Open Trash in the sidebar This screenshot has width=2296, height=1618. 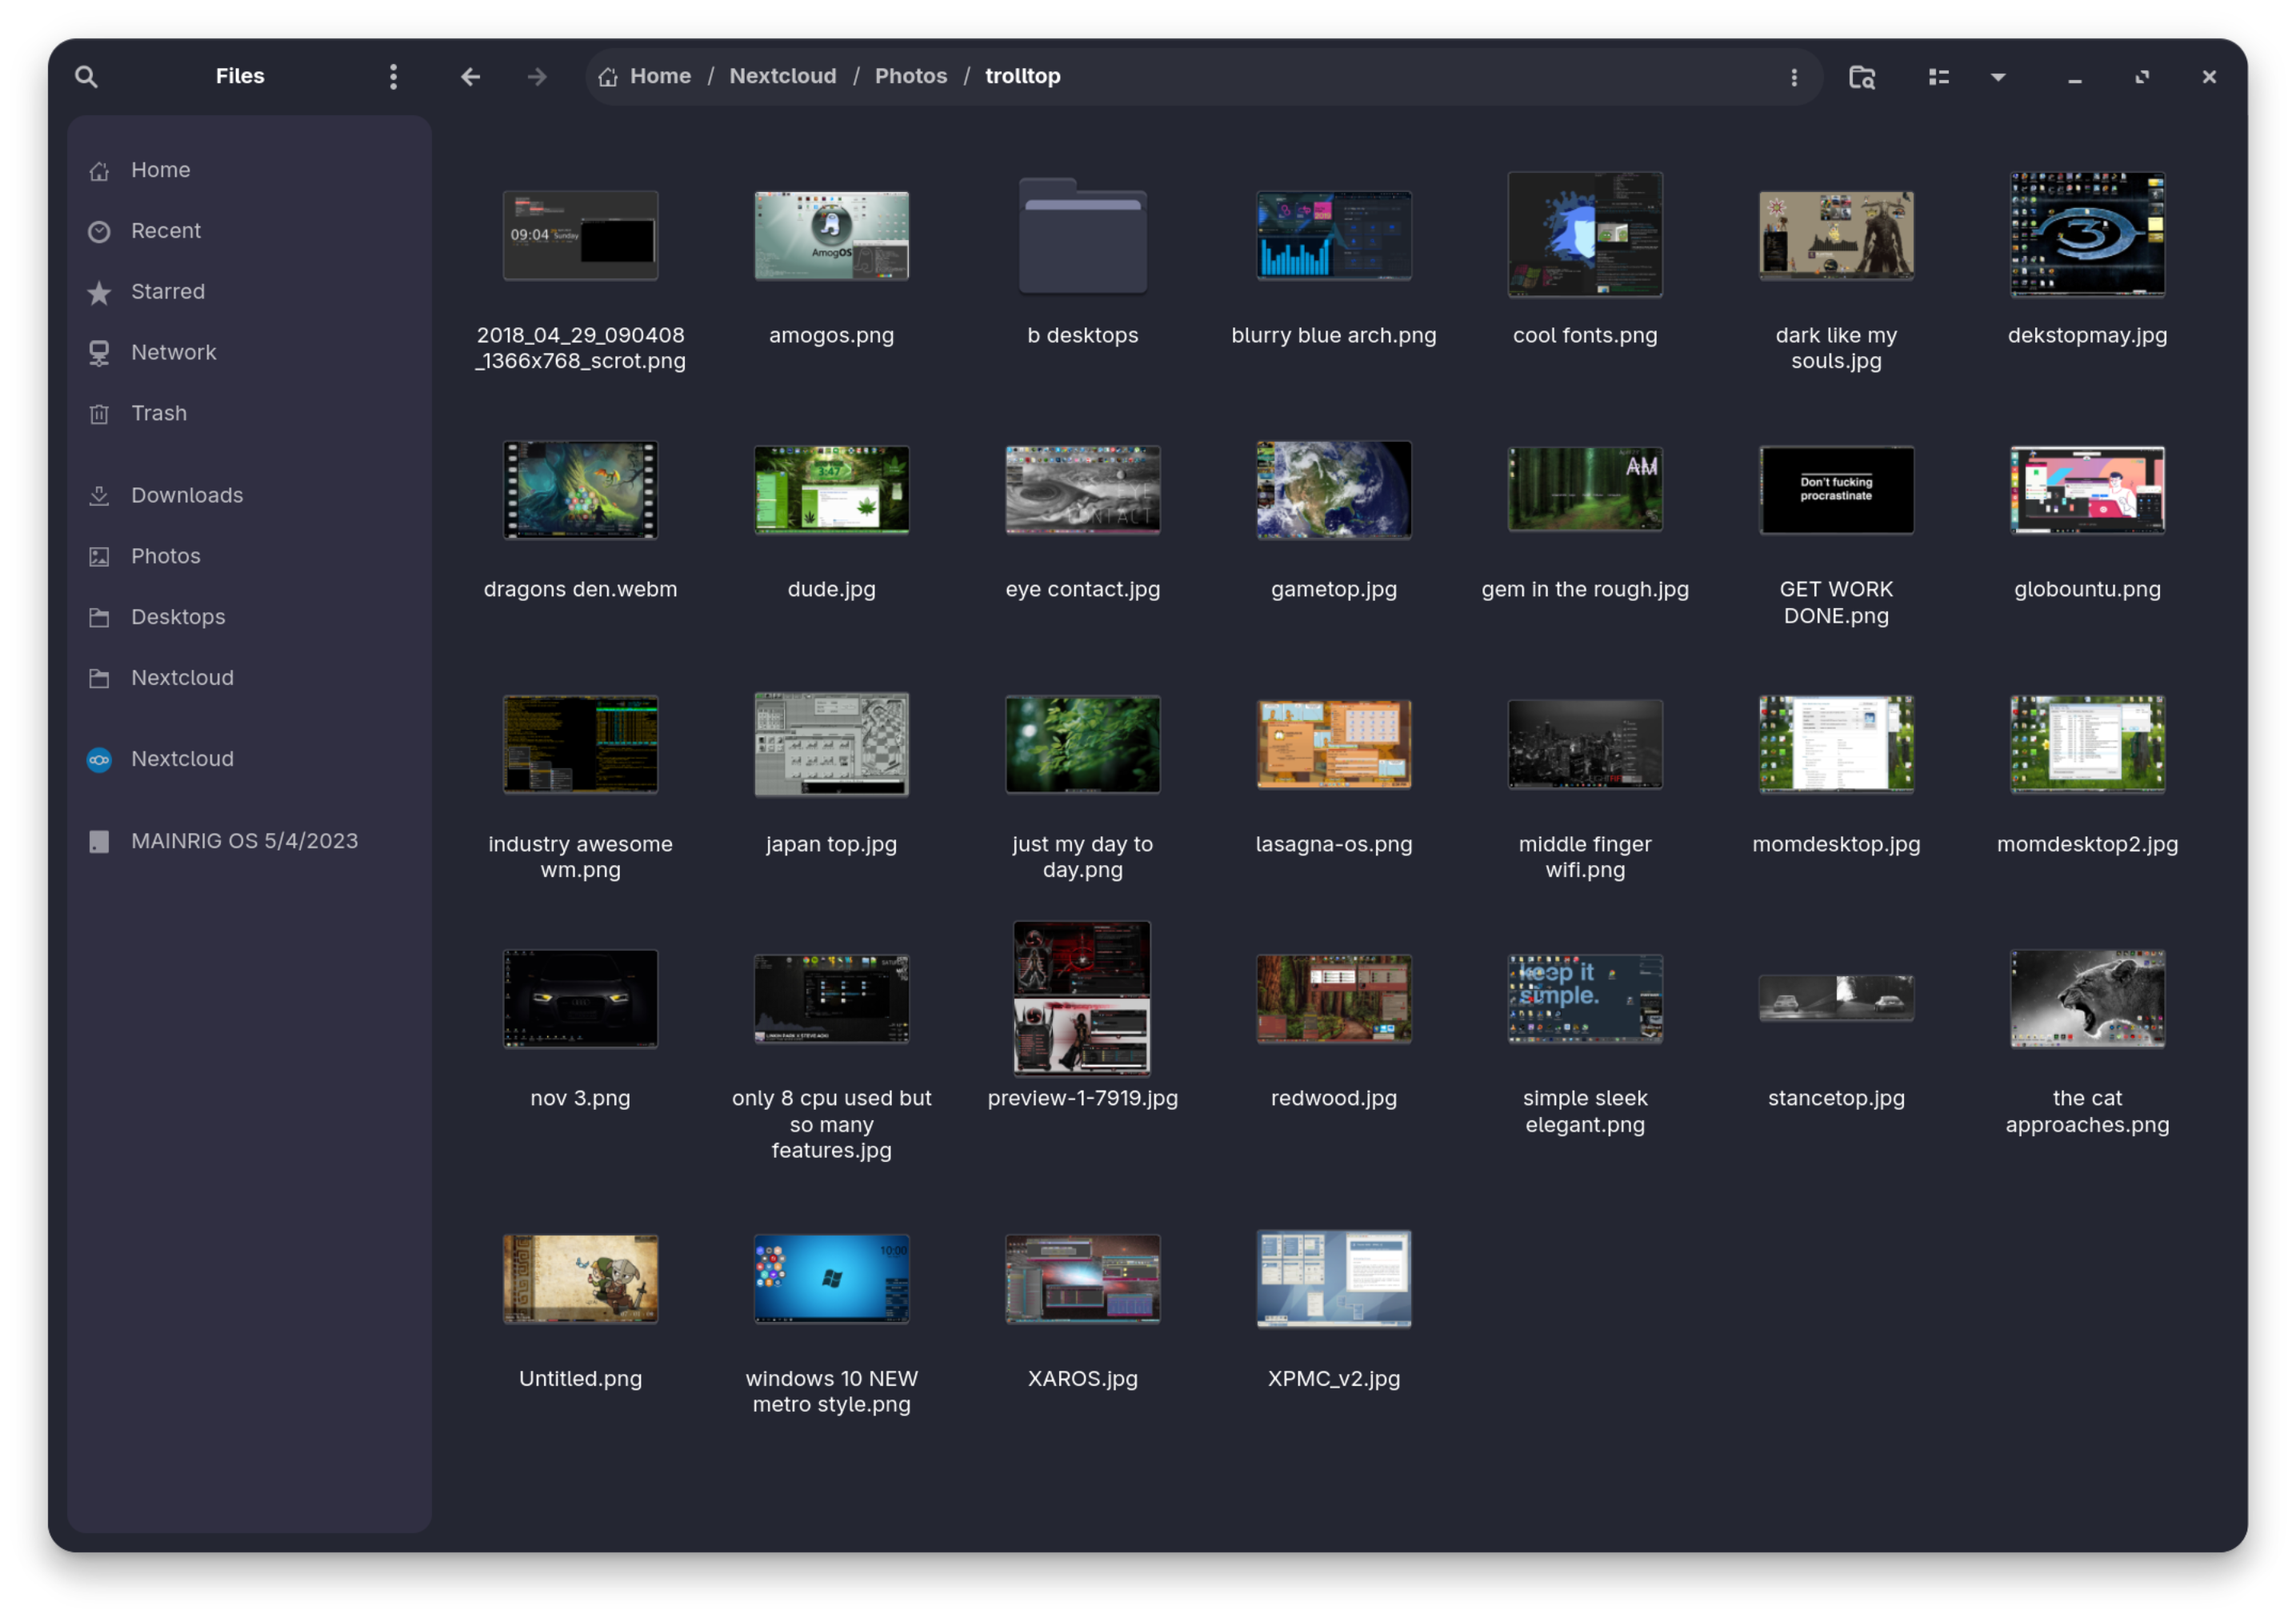click(249, 414)
